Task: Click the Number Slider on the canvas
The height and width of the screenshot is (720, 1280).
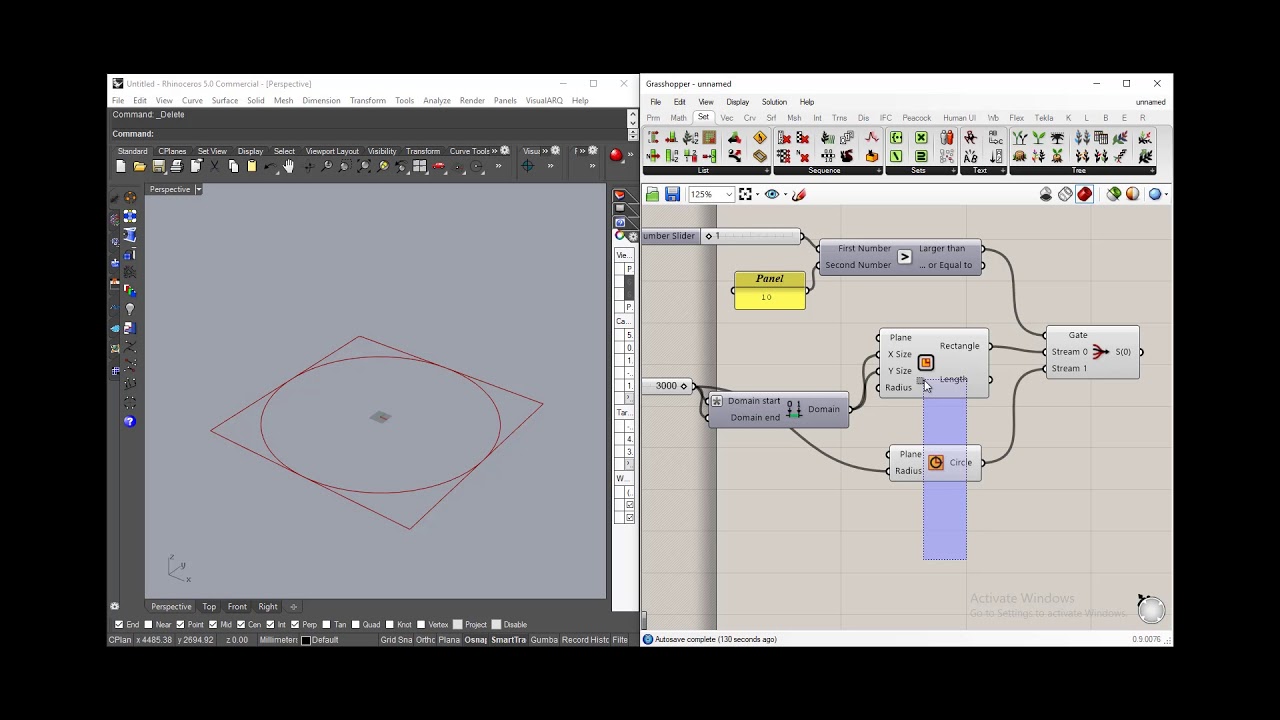Action: point(670,236)
